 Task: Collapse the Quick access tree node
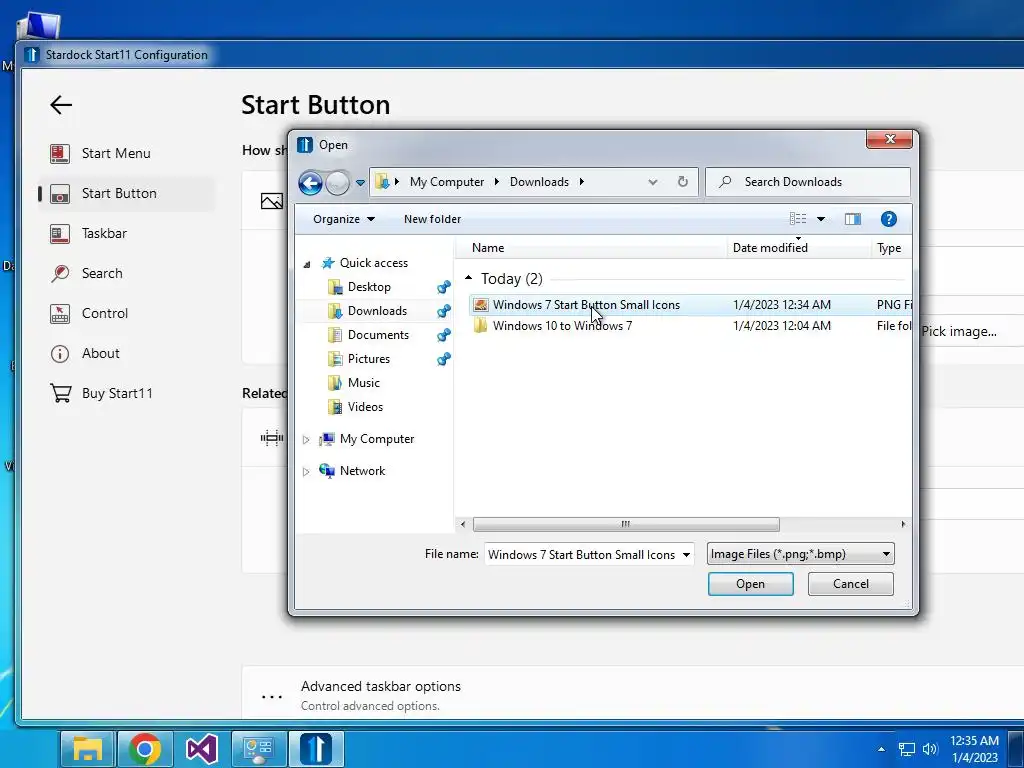click(x=307, y=264)
